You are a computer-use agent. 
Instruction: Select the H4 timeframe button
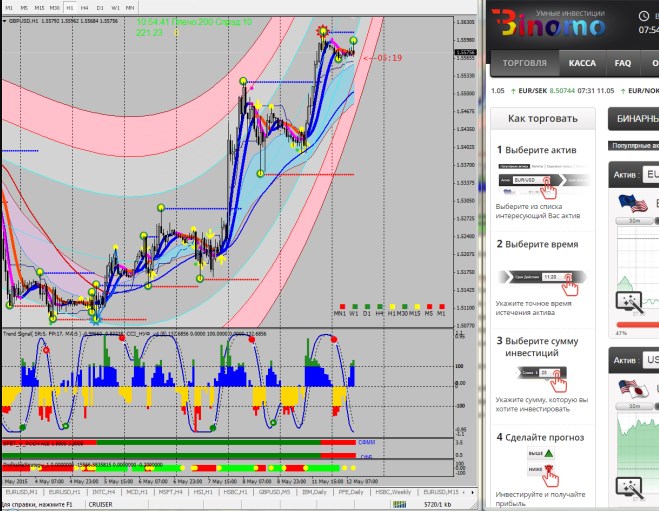click(84, 7)
